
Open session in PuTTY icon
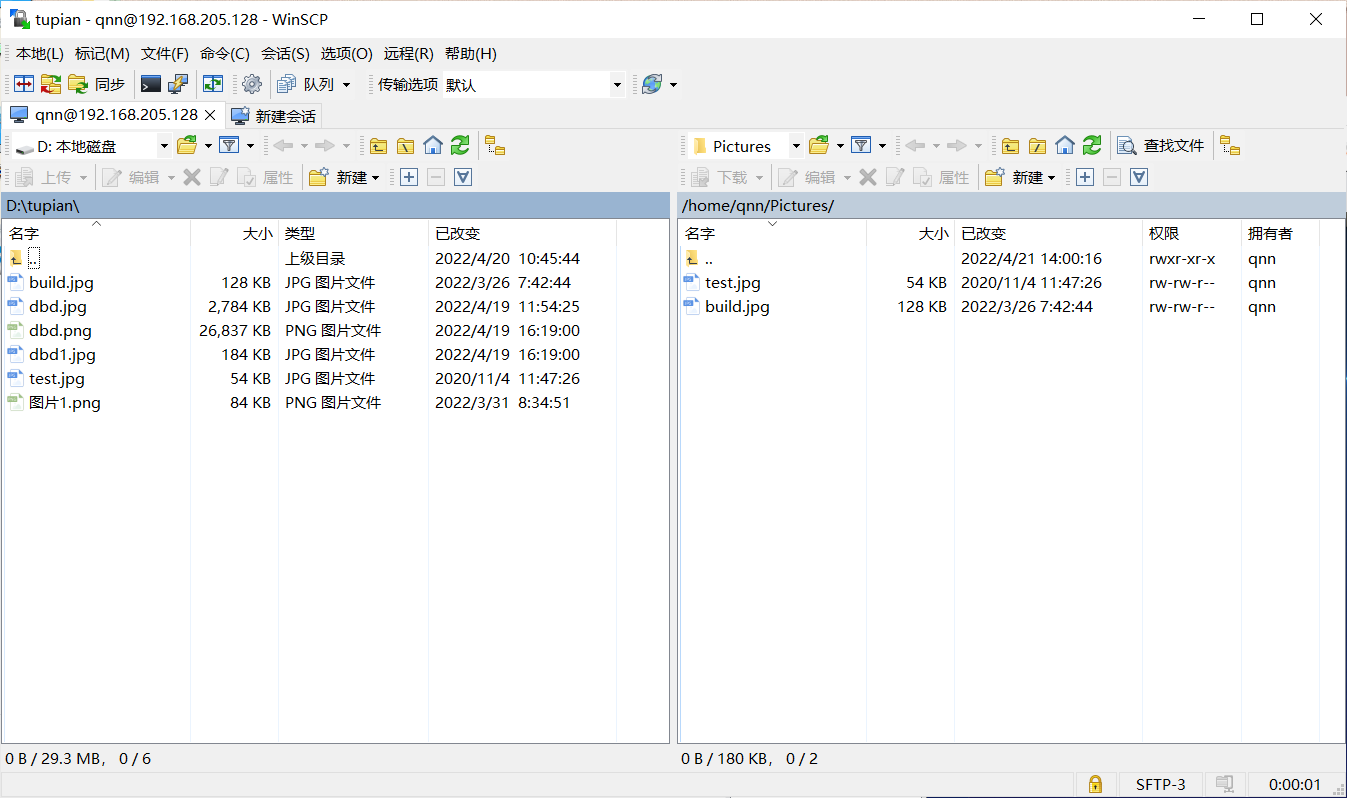click(178, 85)
